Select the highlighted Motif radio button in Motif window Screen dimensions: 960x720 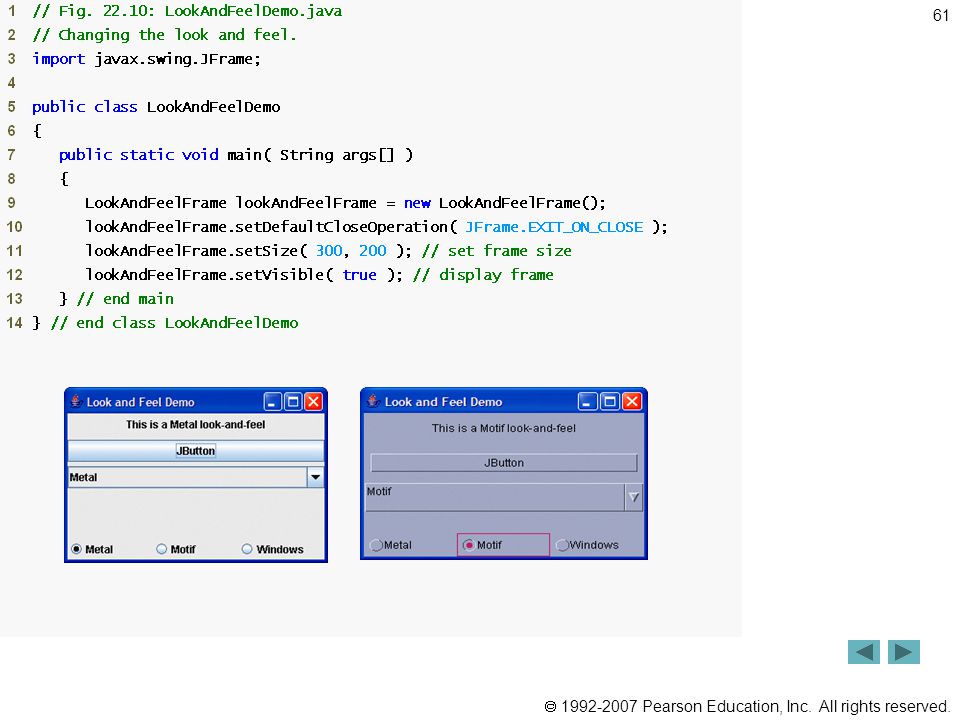(503, 545)
